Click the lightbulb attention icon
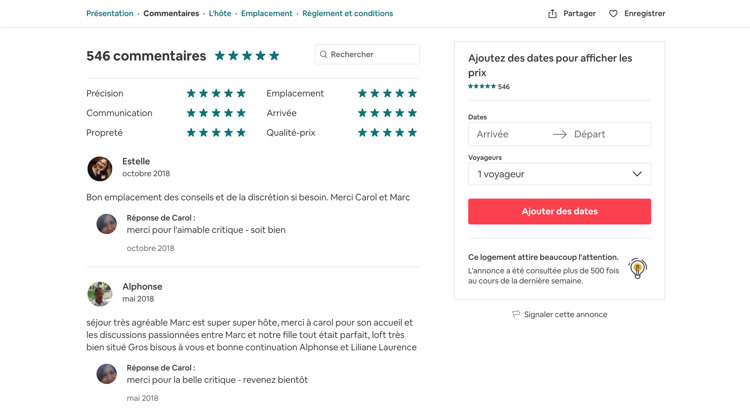The width and height of the screenshot is (750, 415). click(x=637, y=268)
